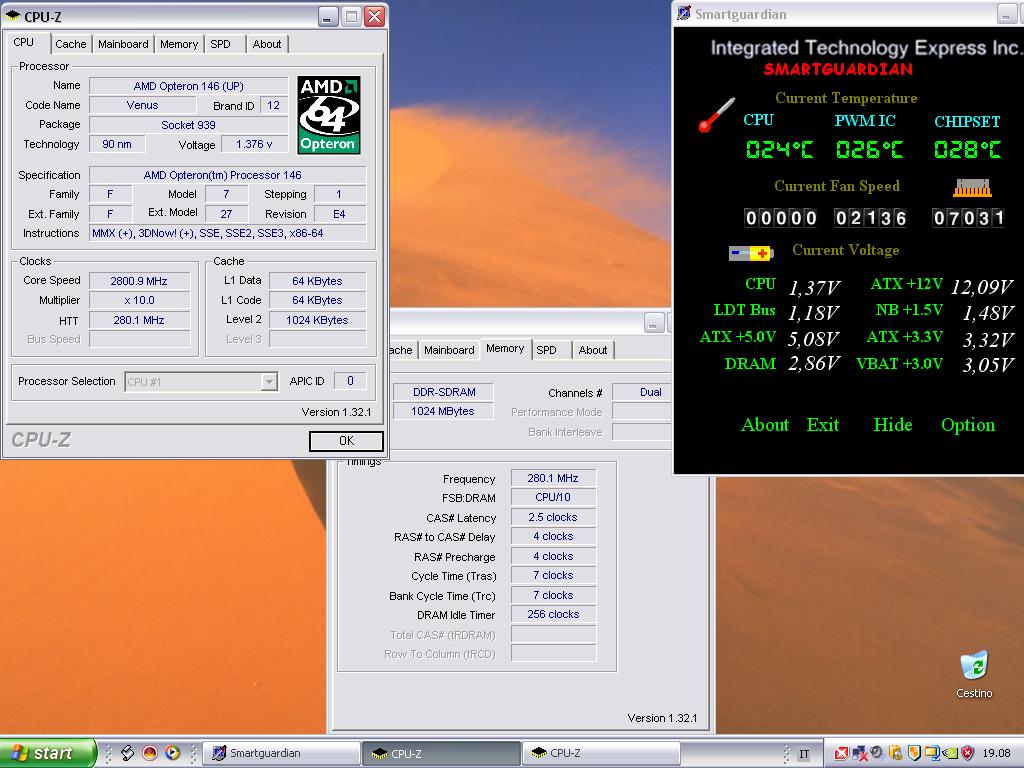Screen dimensions: 1024x768
Task: Click About link in Smartguardian
Action: coord(765,425)
